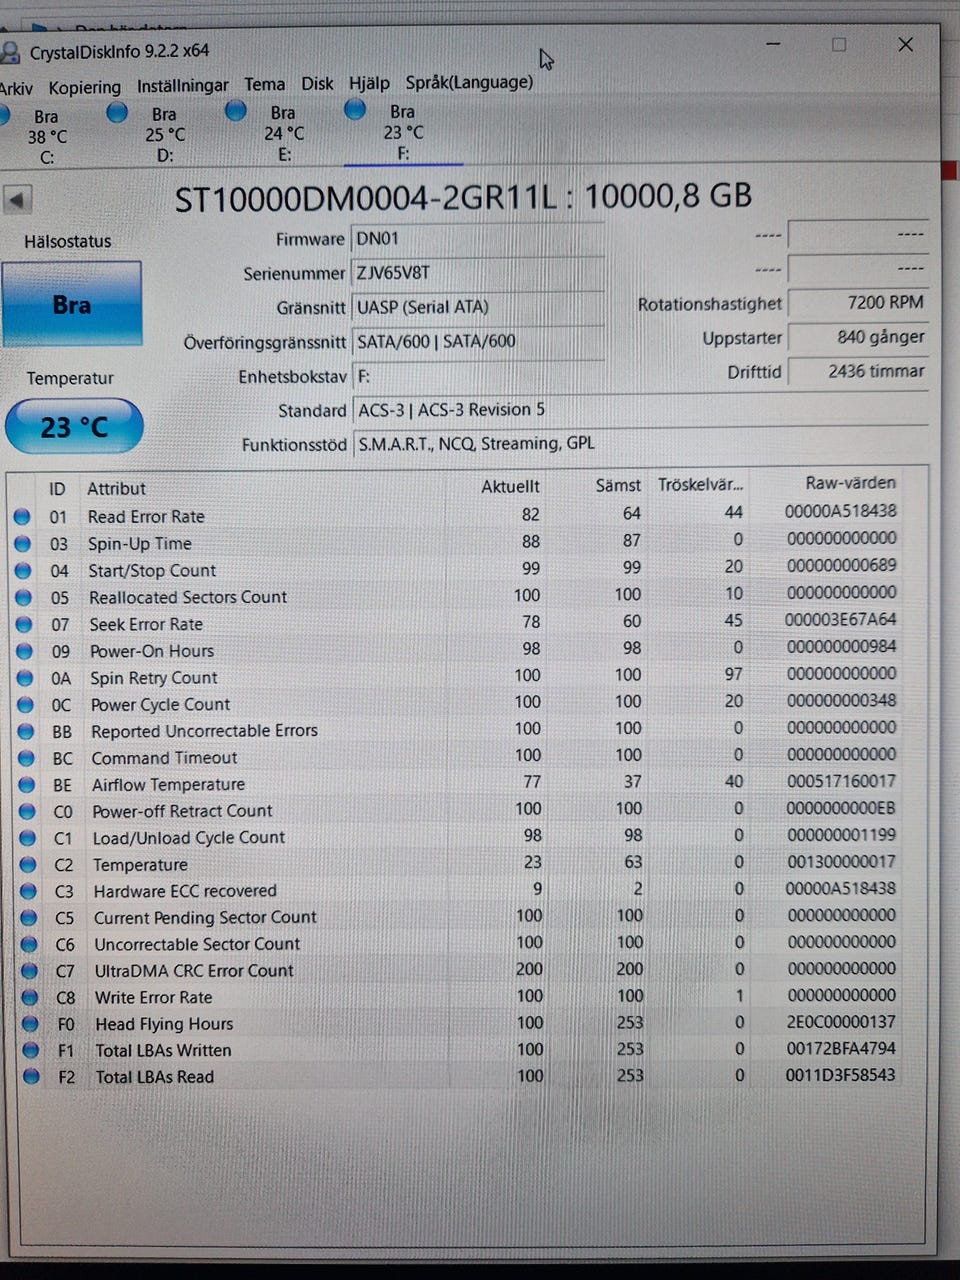The image size is (960, 1280).
Task: Click status icon for Spin Retry Count
Action: point(25,678)
